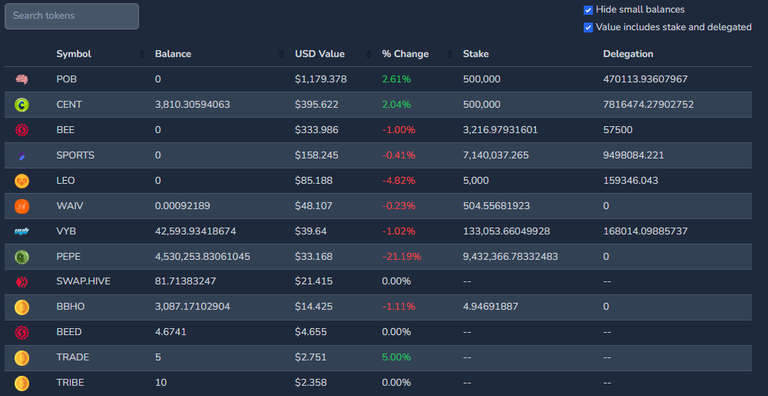
Task: Click the BEED token icon
Action: [22, 333]
